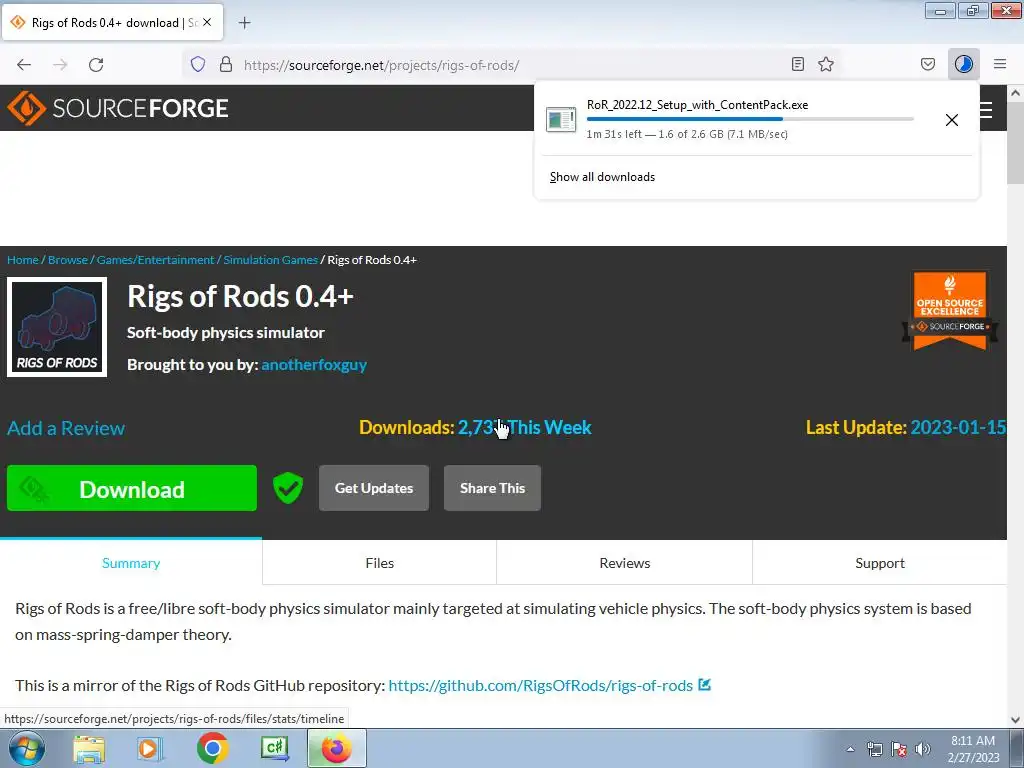Click the green Download button
The height and width of the screenshot is (768, 1024).
pos(132,488)
